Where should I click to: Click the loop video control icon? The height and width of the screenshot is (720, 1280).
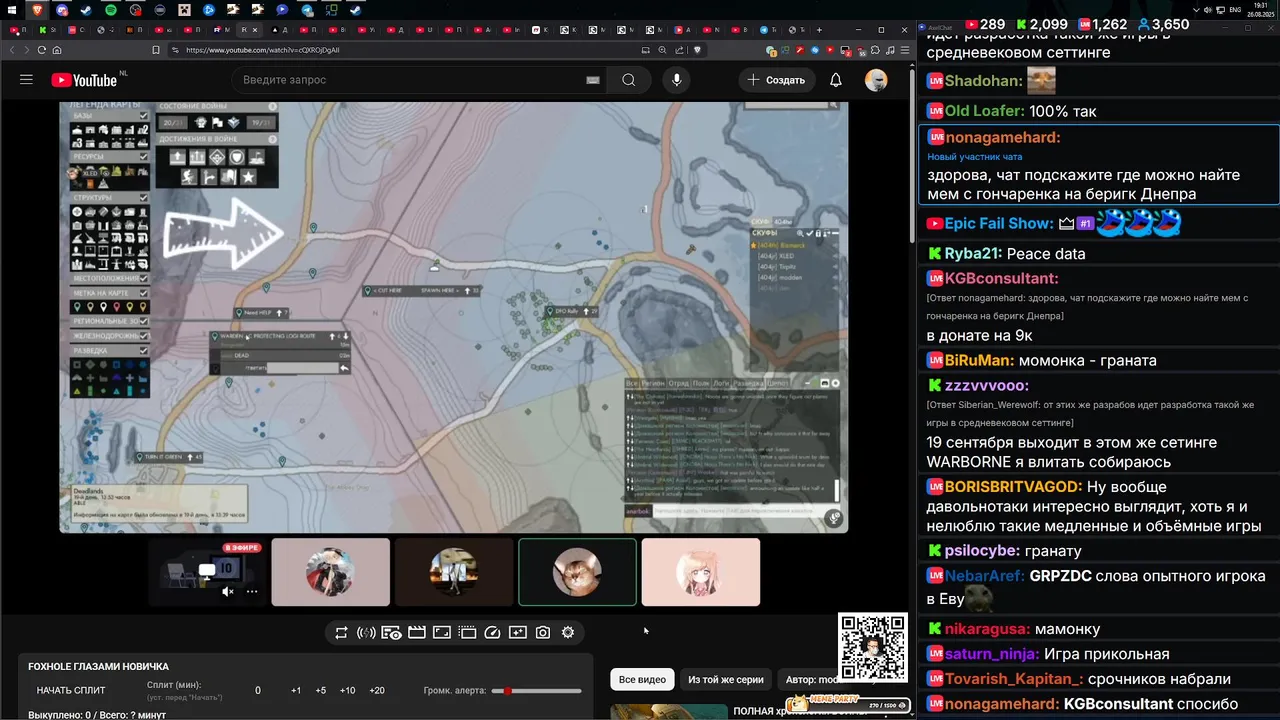pyautogui.click(x=341, y=632)
